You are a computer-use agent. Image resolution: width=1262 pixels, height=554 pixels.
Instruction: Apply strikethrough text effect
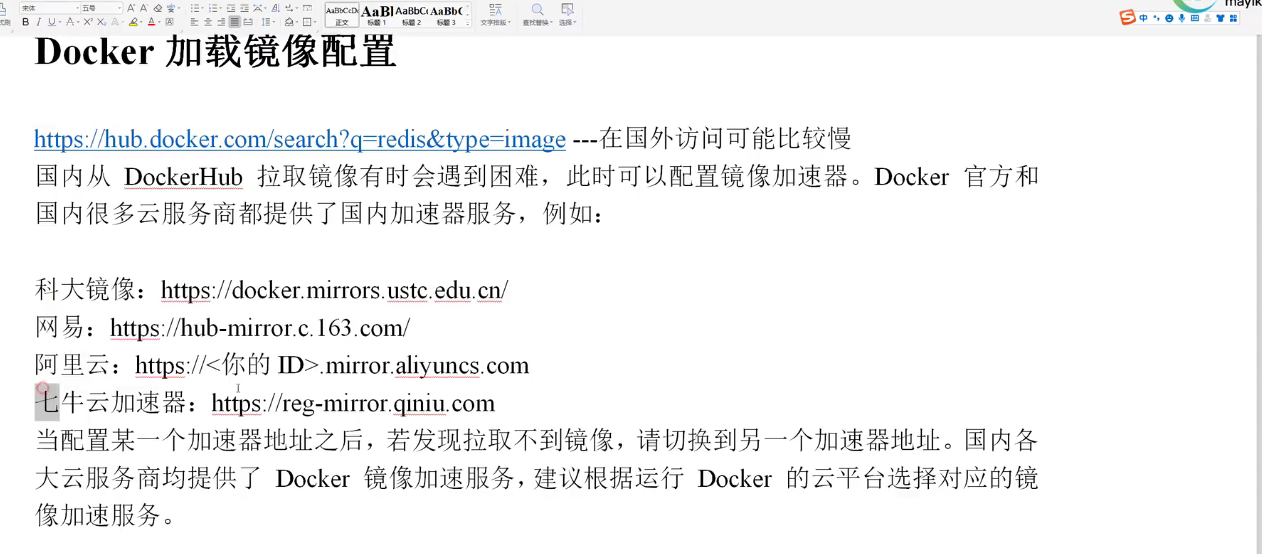70,22
